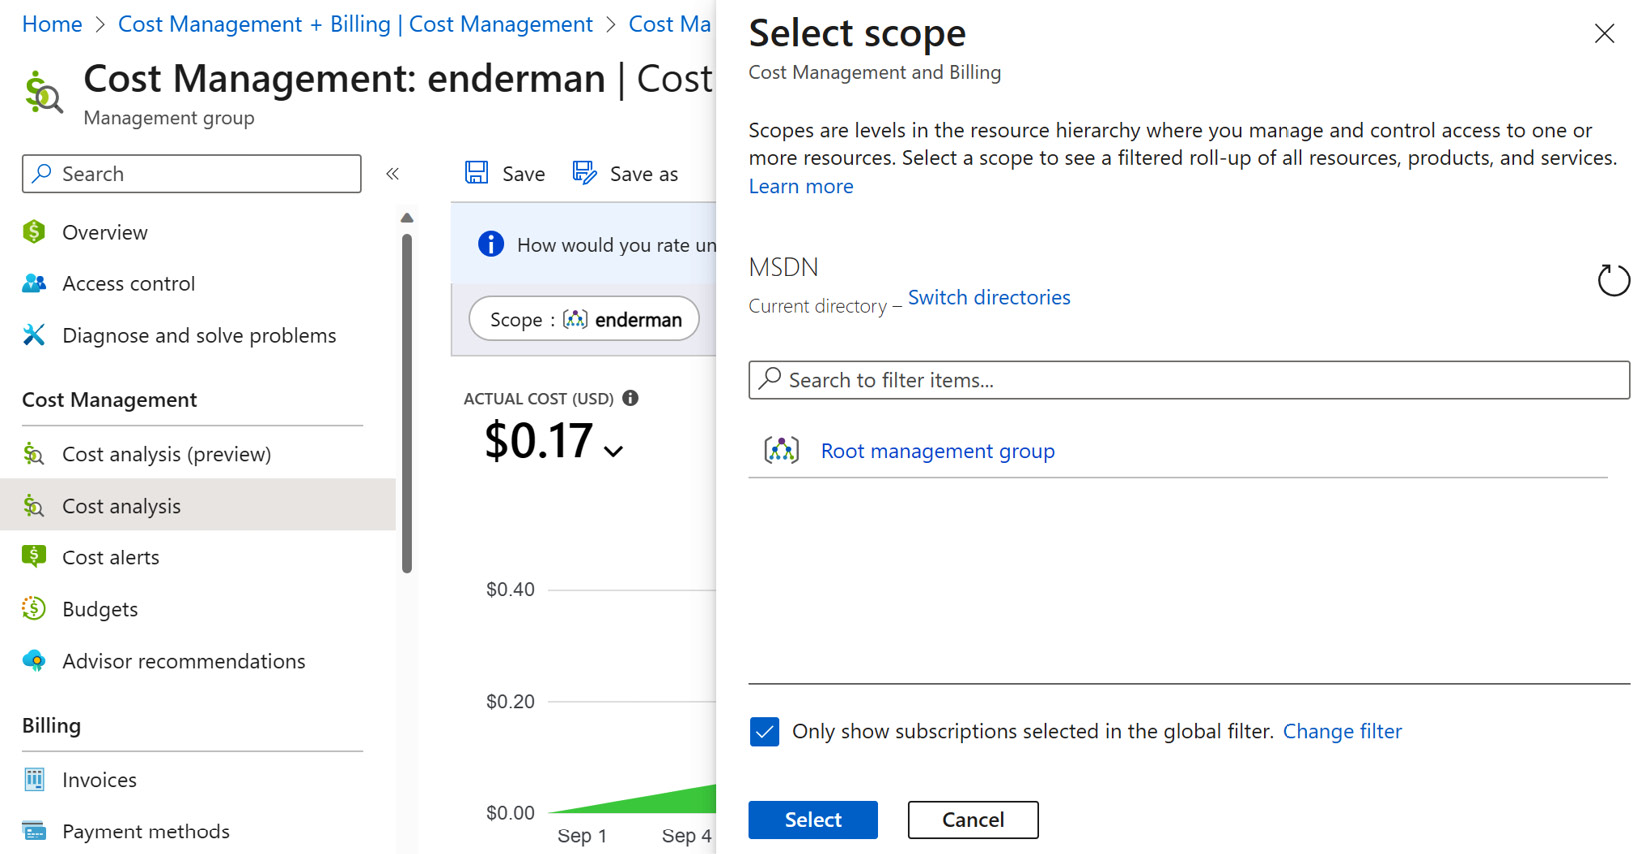Viewport: 1650px width, 854px height.
Task: Open Cost Management + Billing breadcrumb
Action: [355, 24]
